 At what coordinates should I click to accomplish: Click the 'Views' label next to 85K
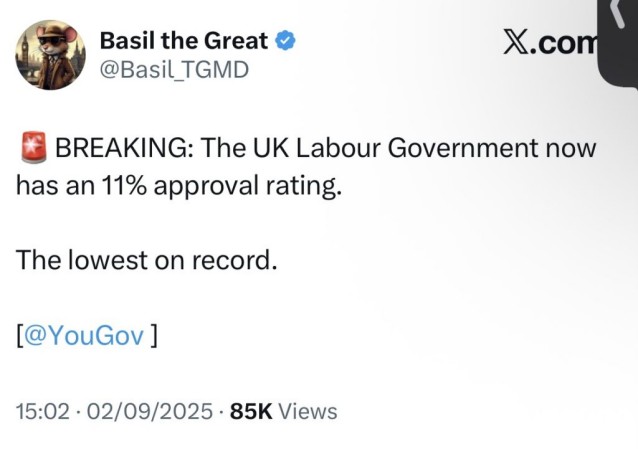click(308, 411)
